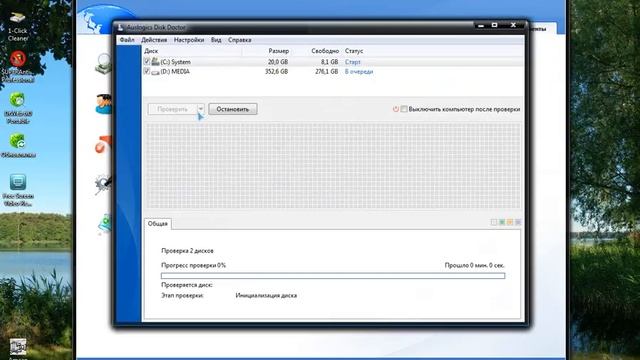
Task: Enable 'Выключить компьютер после проверки' checkbox
Action: pyautogui.click(x=404, y=109)
